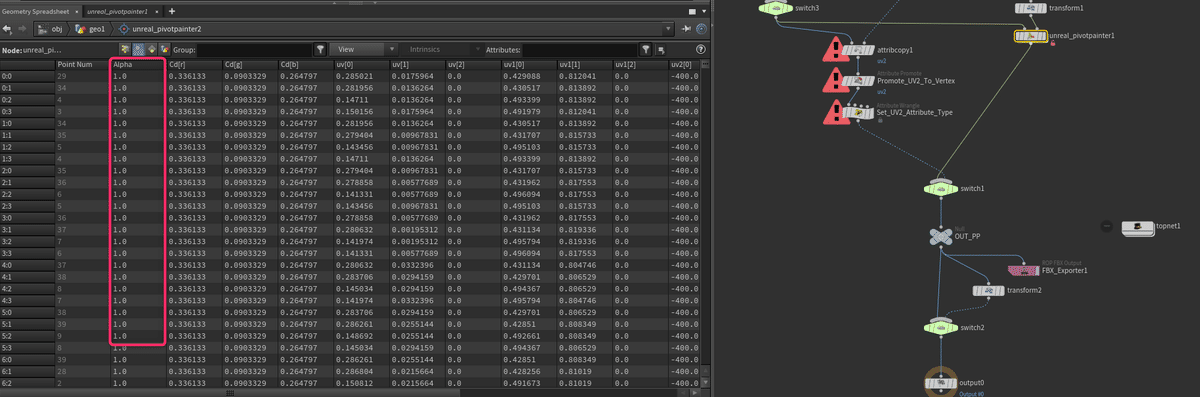
Task: Select the row labeled 6:2
Action: tap(27, 382)
